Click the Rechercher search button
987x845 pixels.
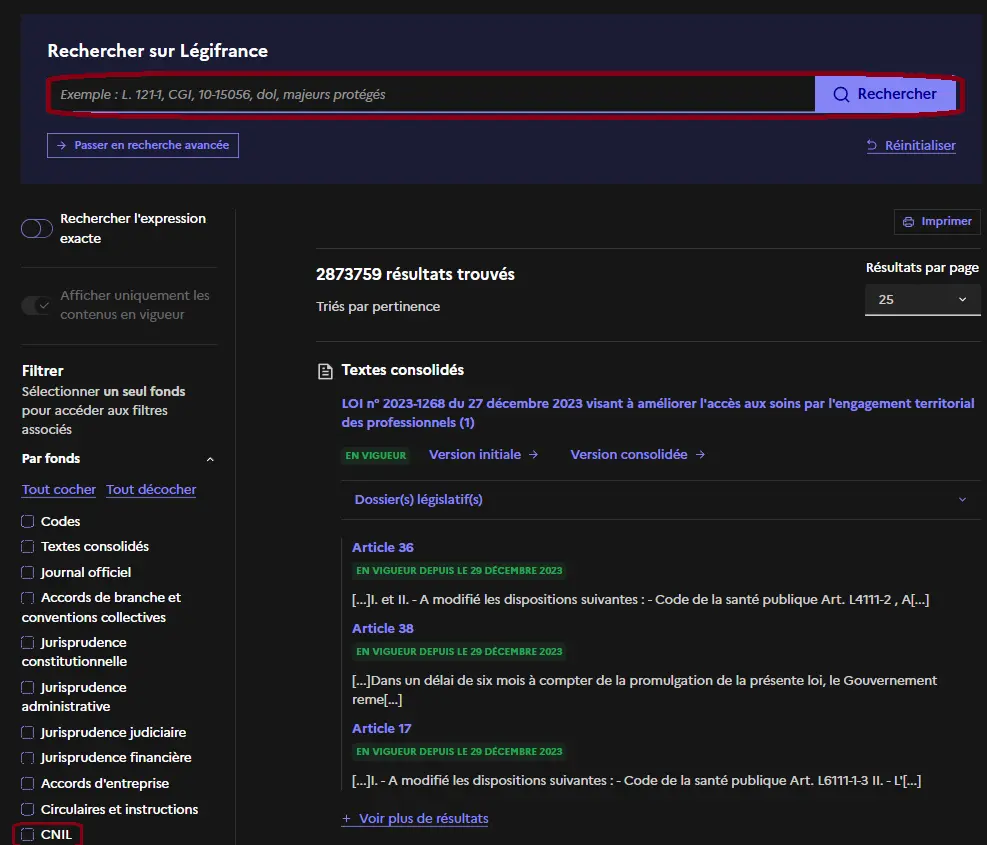(x=885, y=94)
